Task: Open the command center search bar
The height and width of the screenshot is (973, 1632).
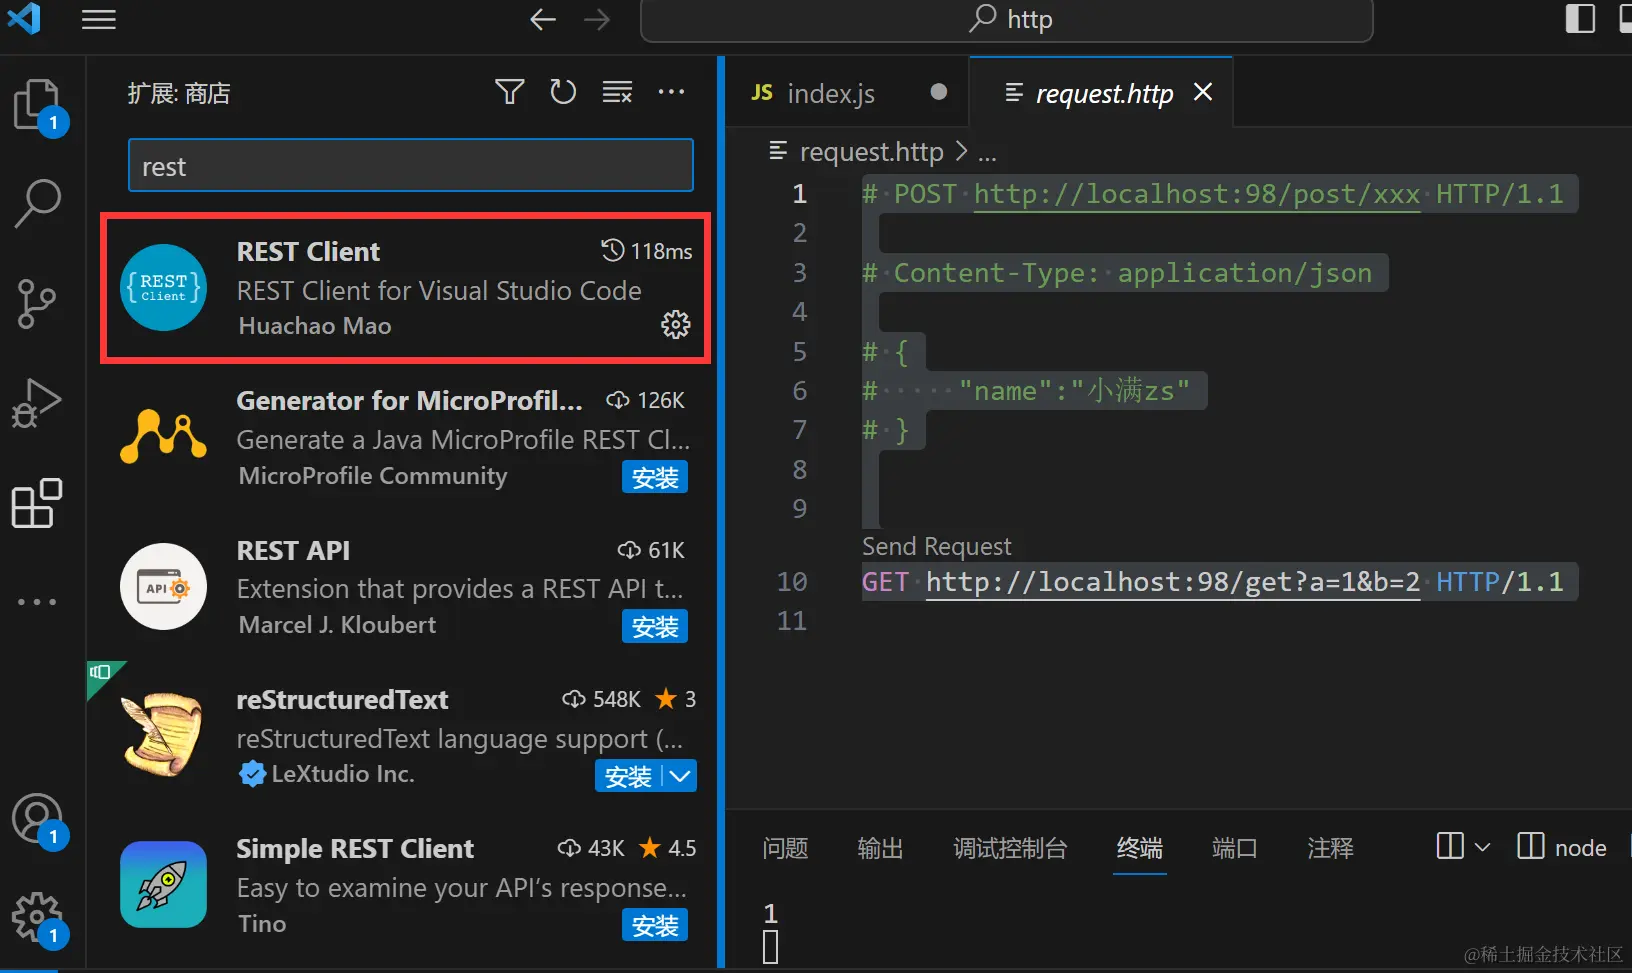Action: (x=1006, y=20)
